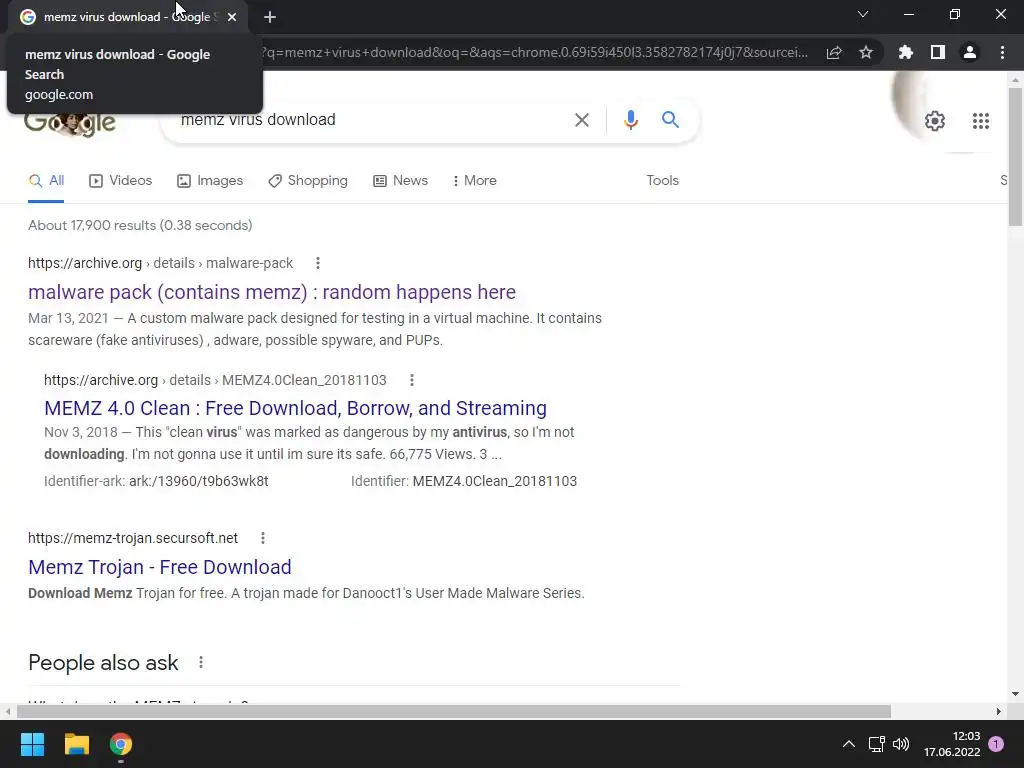Viewport: 1024px width, 768px height.
Task: Click the Google doodle logo
Action: pos(70,122)
